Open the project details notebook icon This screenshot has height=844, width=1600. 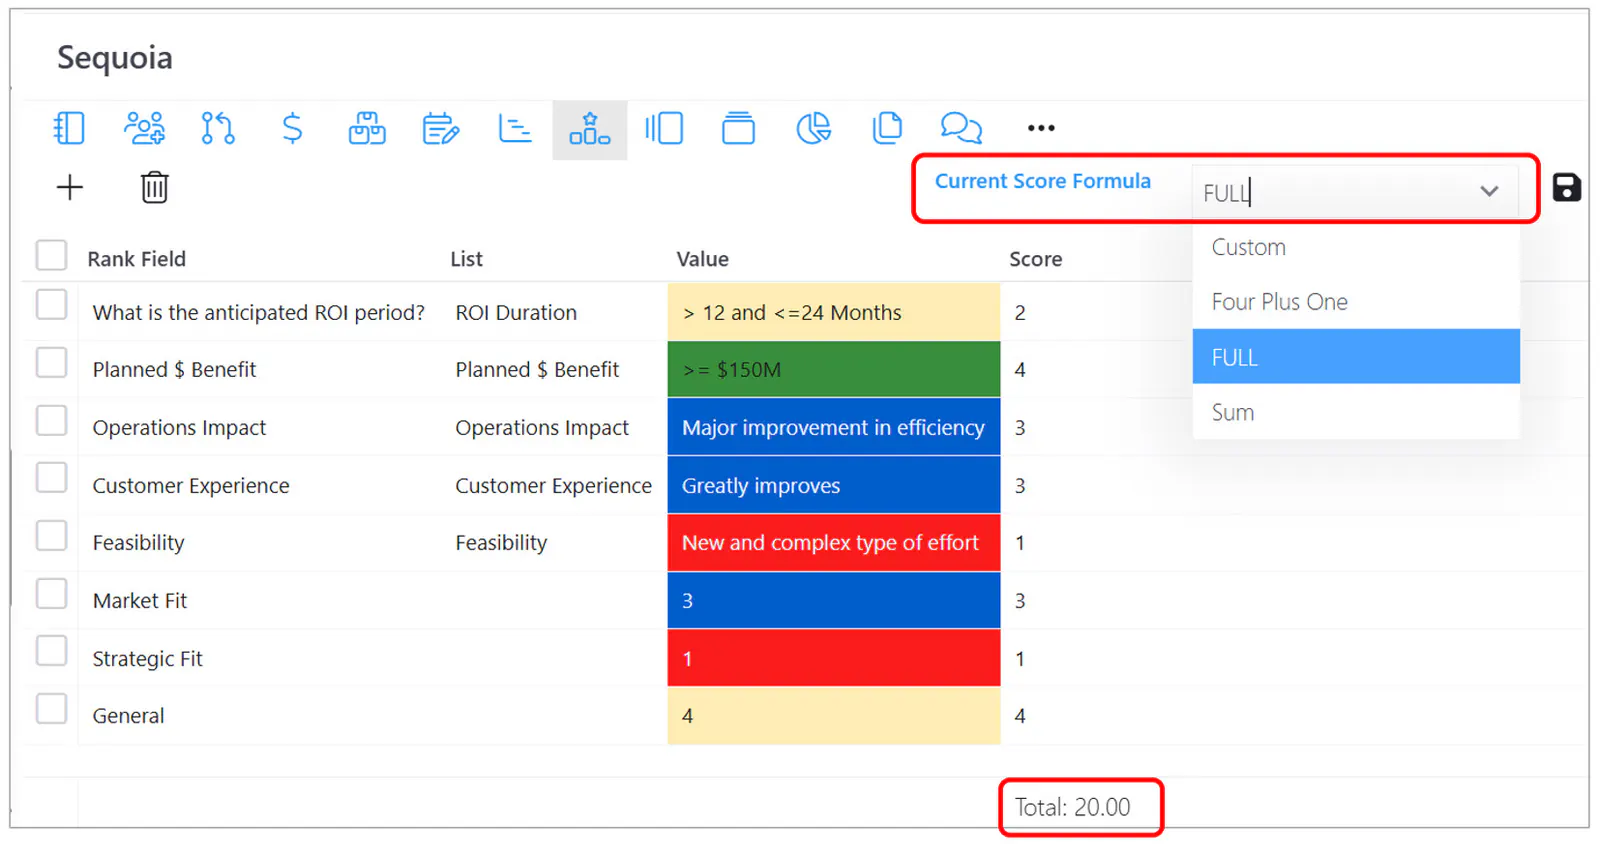pos(69,129)
